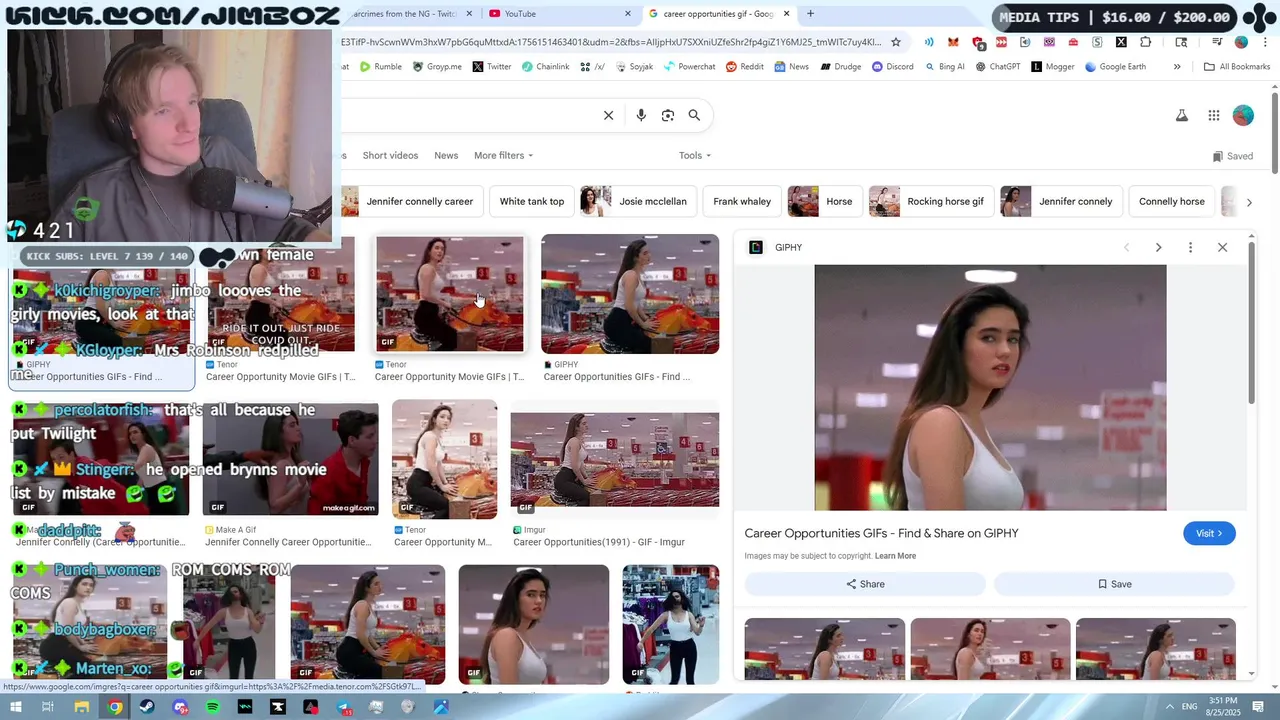The image size is (1280, 720).
Task: Open the Reddit bookmark
Action: tap(745, 67)
